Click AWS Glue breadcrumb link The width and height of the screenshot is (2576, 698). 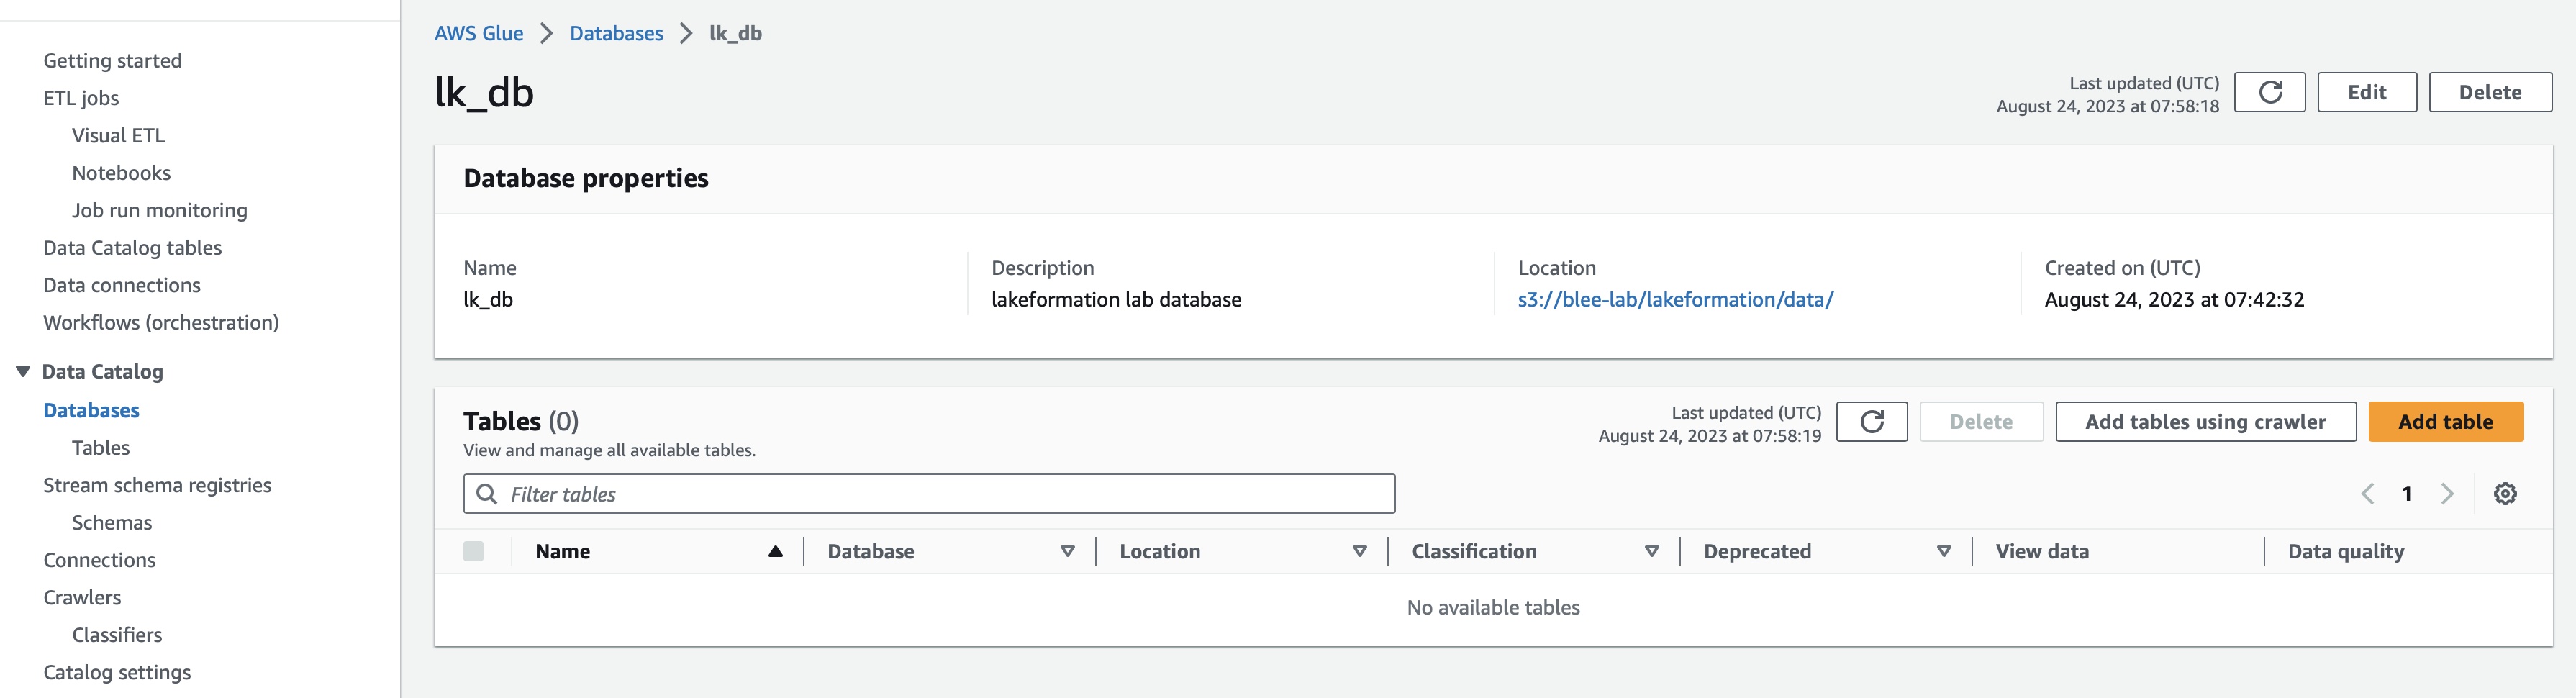[478, 33]
